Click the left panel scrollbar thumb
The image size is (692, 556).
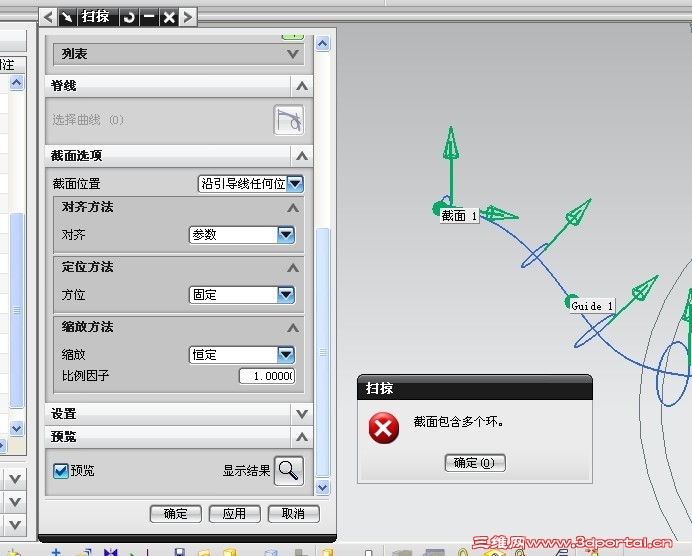pos(16,310)
